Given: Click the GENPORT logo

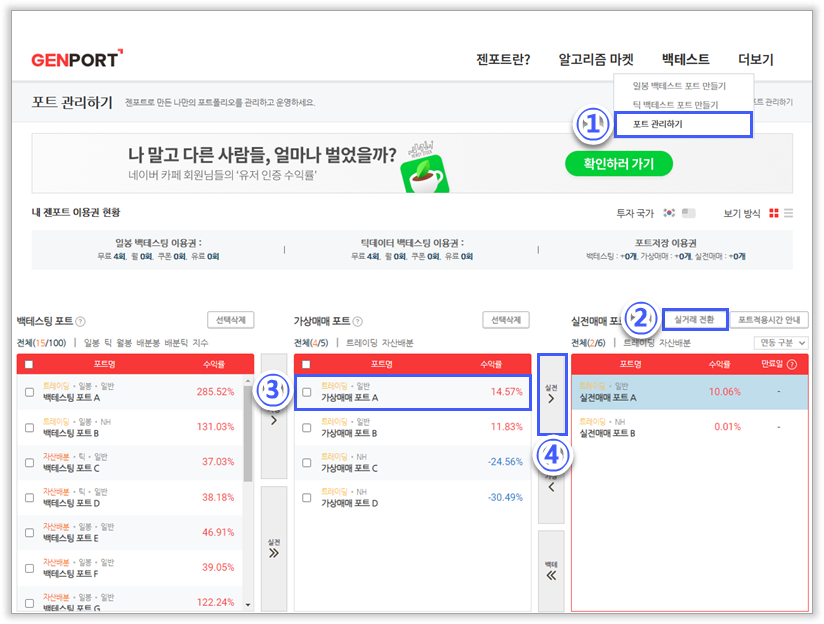Looking at the screenshot, I should pos(75,59).
